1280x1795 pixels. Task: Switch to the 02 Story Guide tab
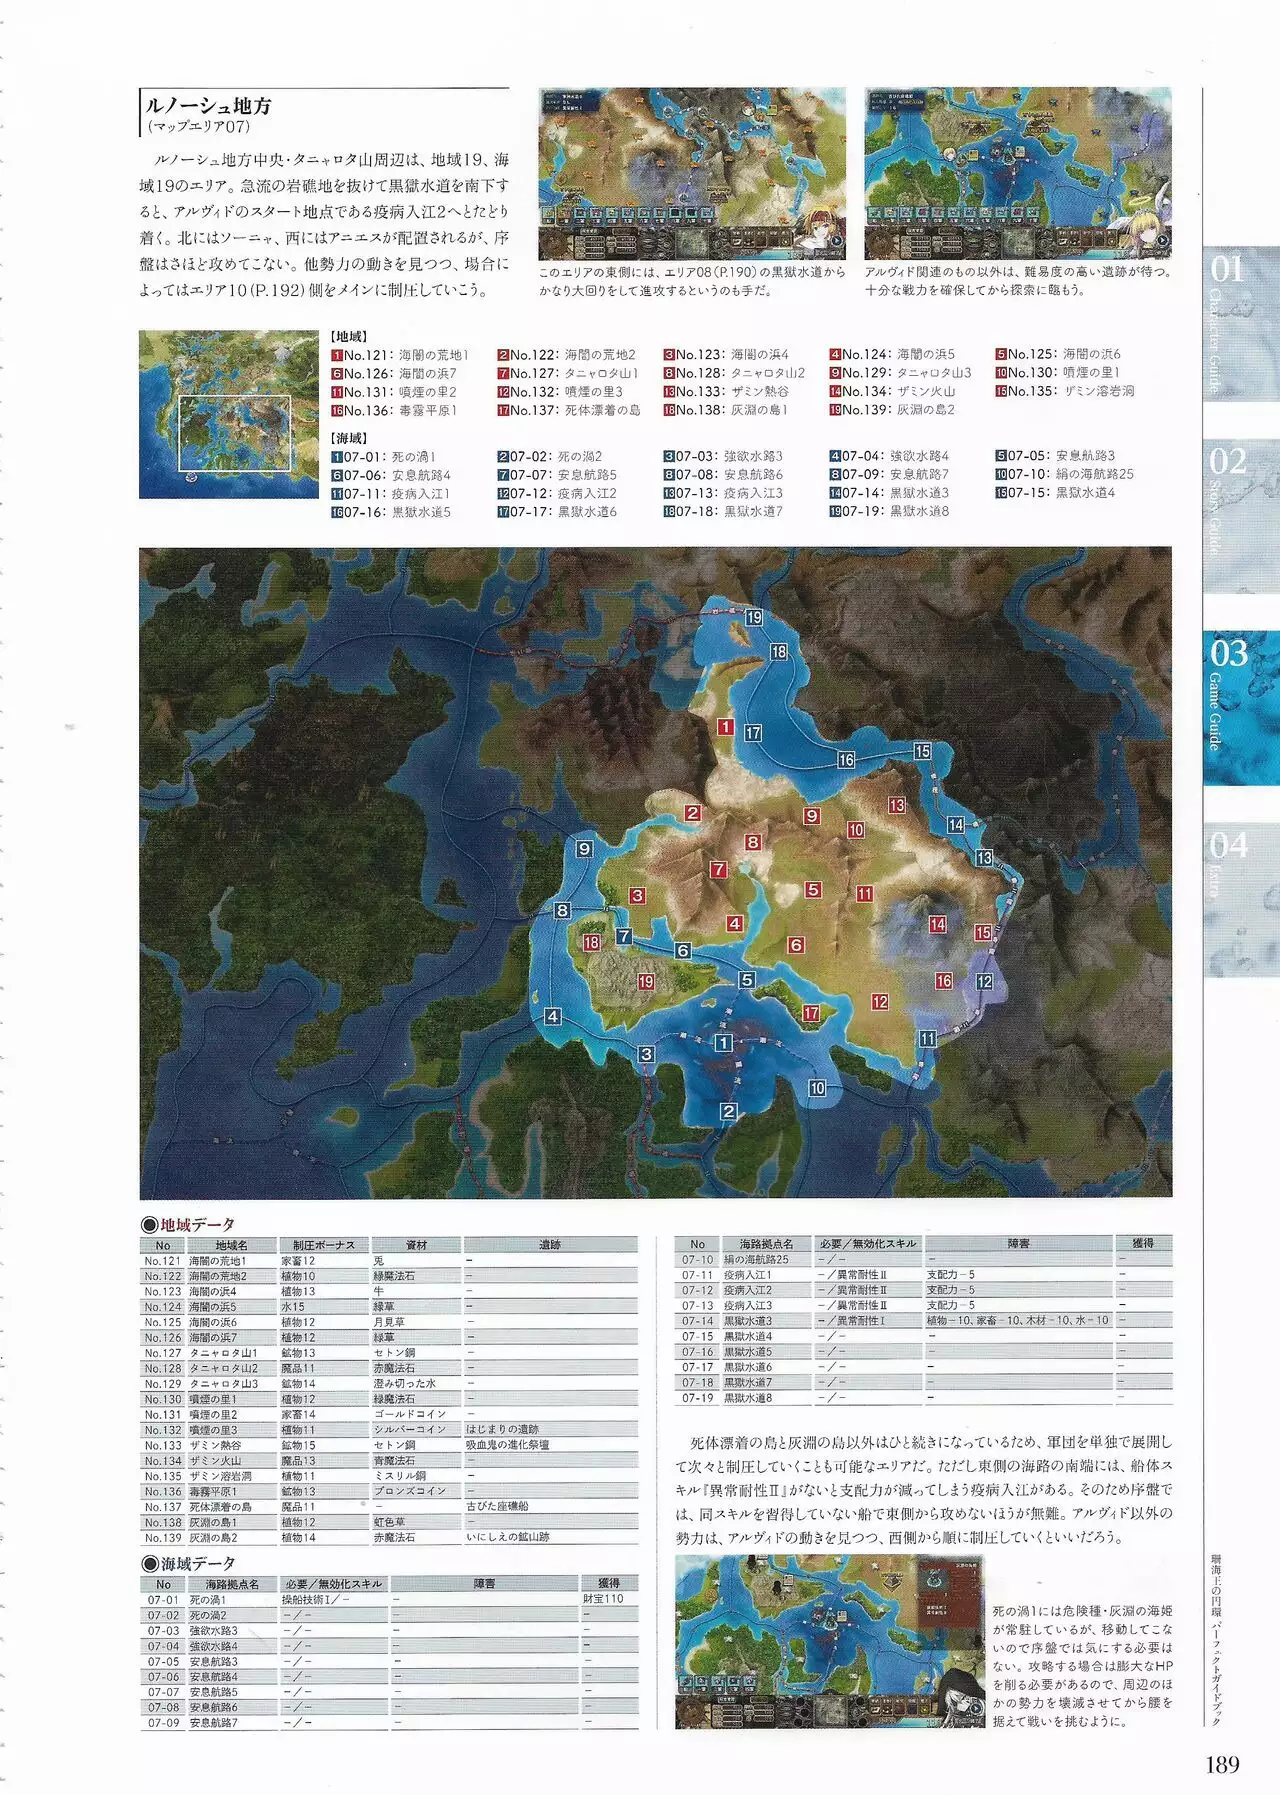coord(1240,502)
